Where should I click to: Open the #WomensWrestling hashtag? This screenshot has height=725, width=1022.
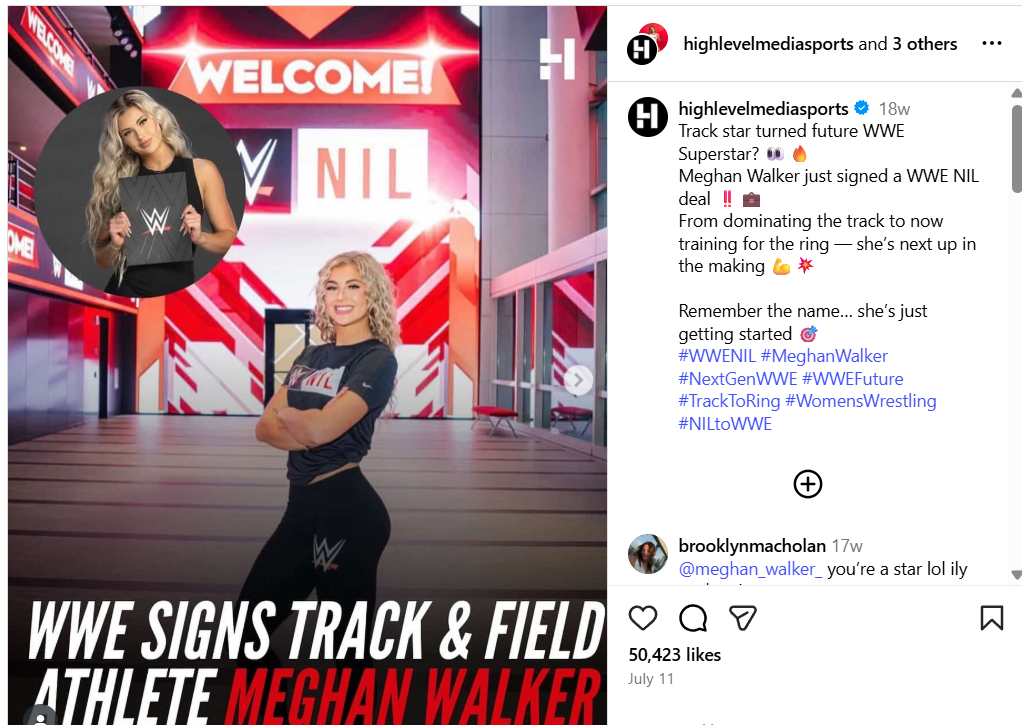(x=860, y=401)
